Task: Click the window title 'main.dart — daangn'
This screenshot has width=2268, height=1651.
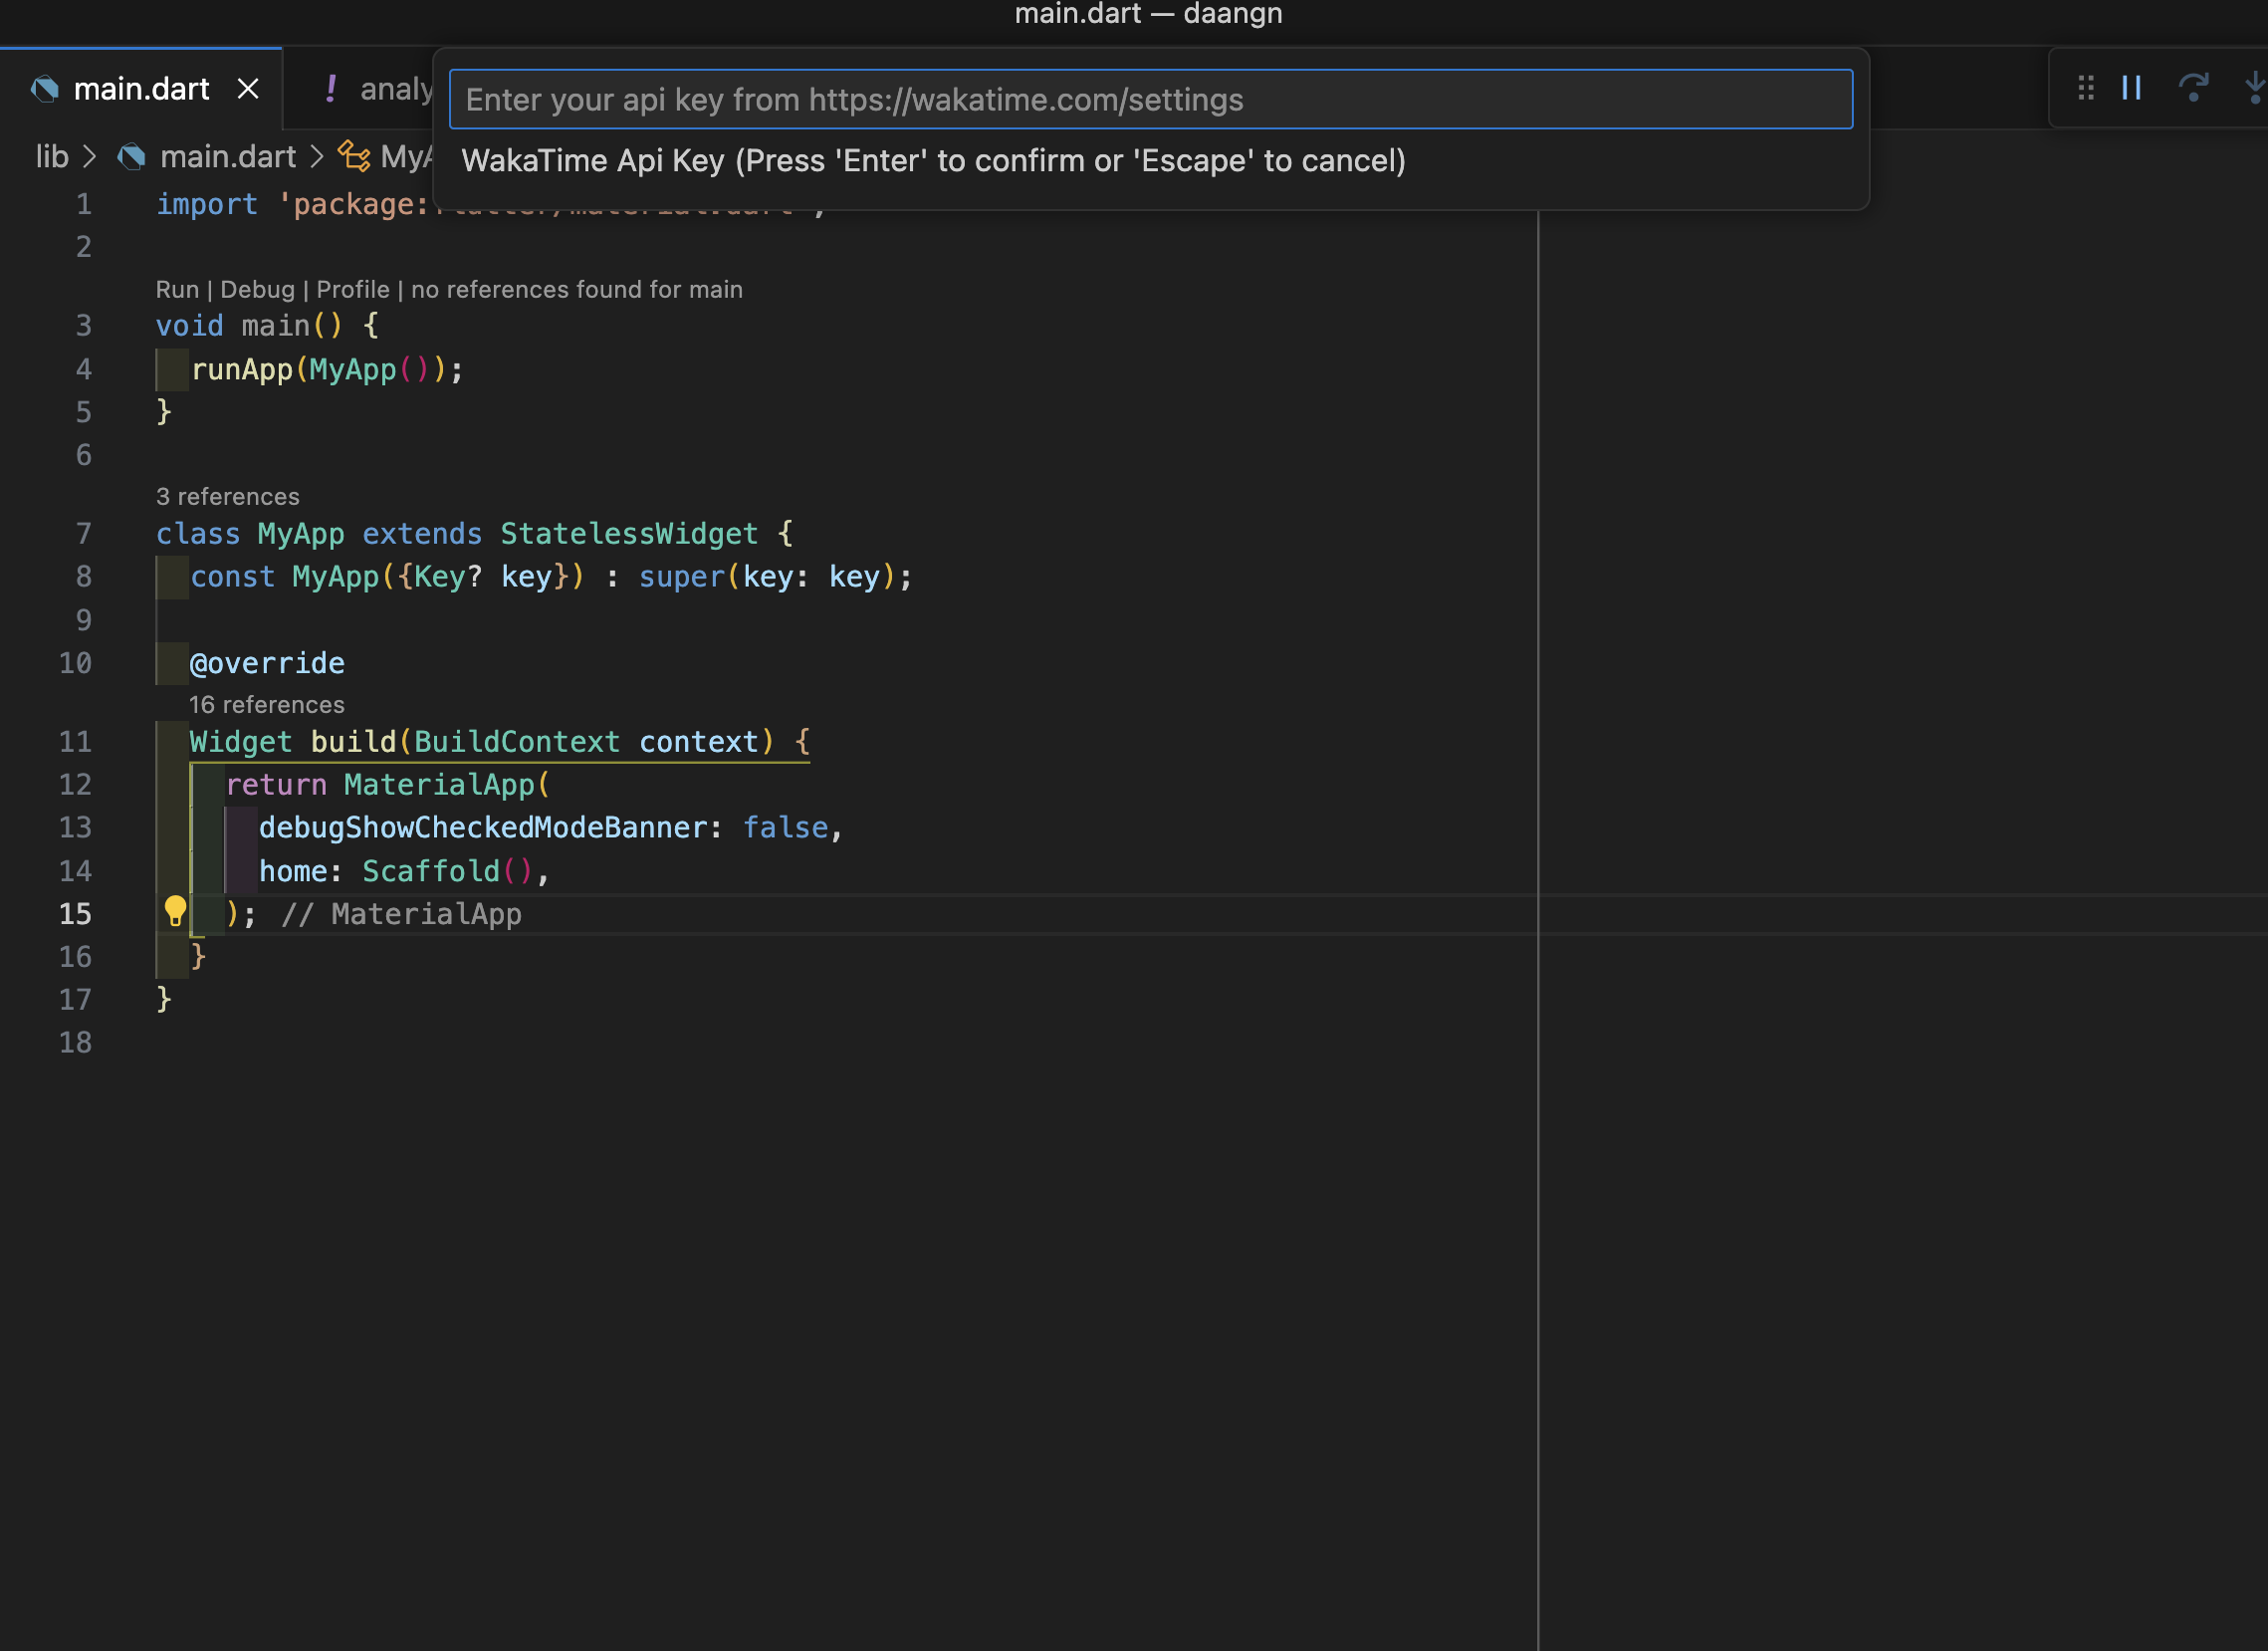Action: (x=1148, y=14)
